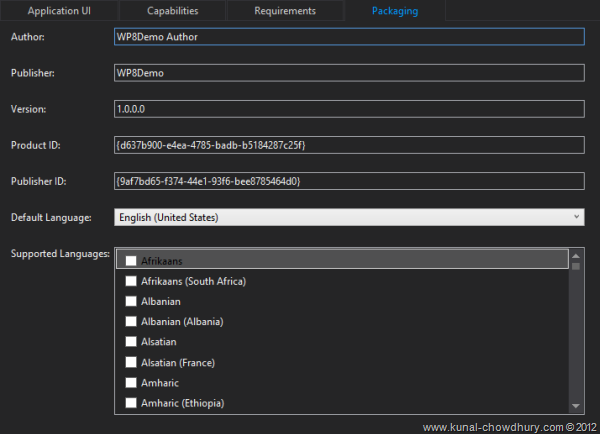This screenshot has height=434, width=600.
Task: Click the Publisher ID field
Action: coord(349,181)
